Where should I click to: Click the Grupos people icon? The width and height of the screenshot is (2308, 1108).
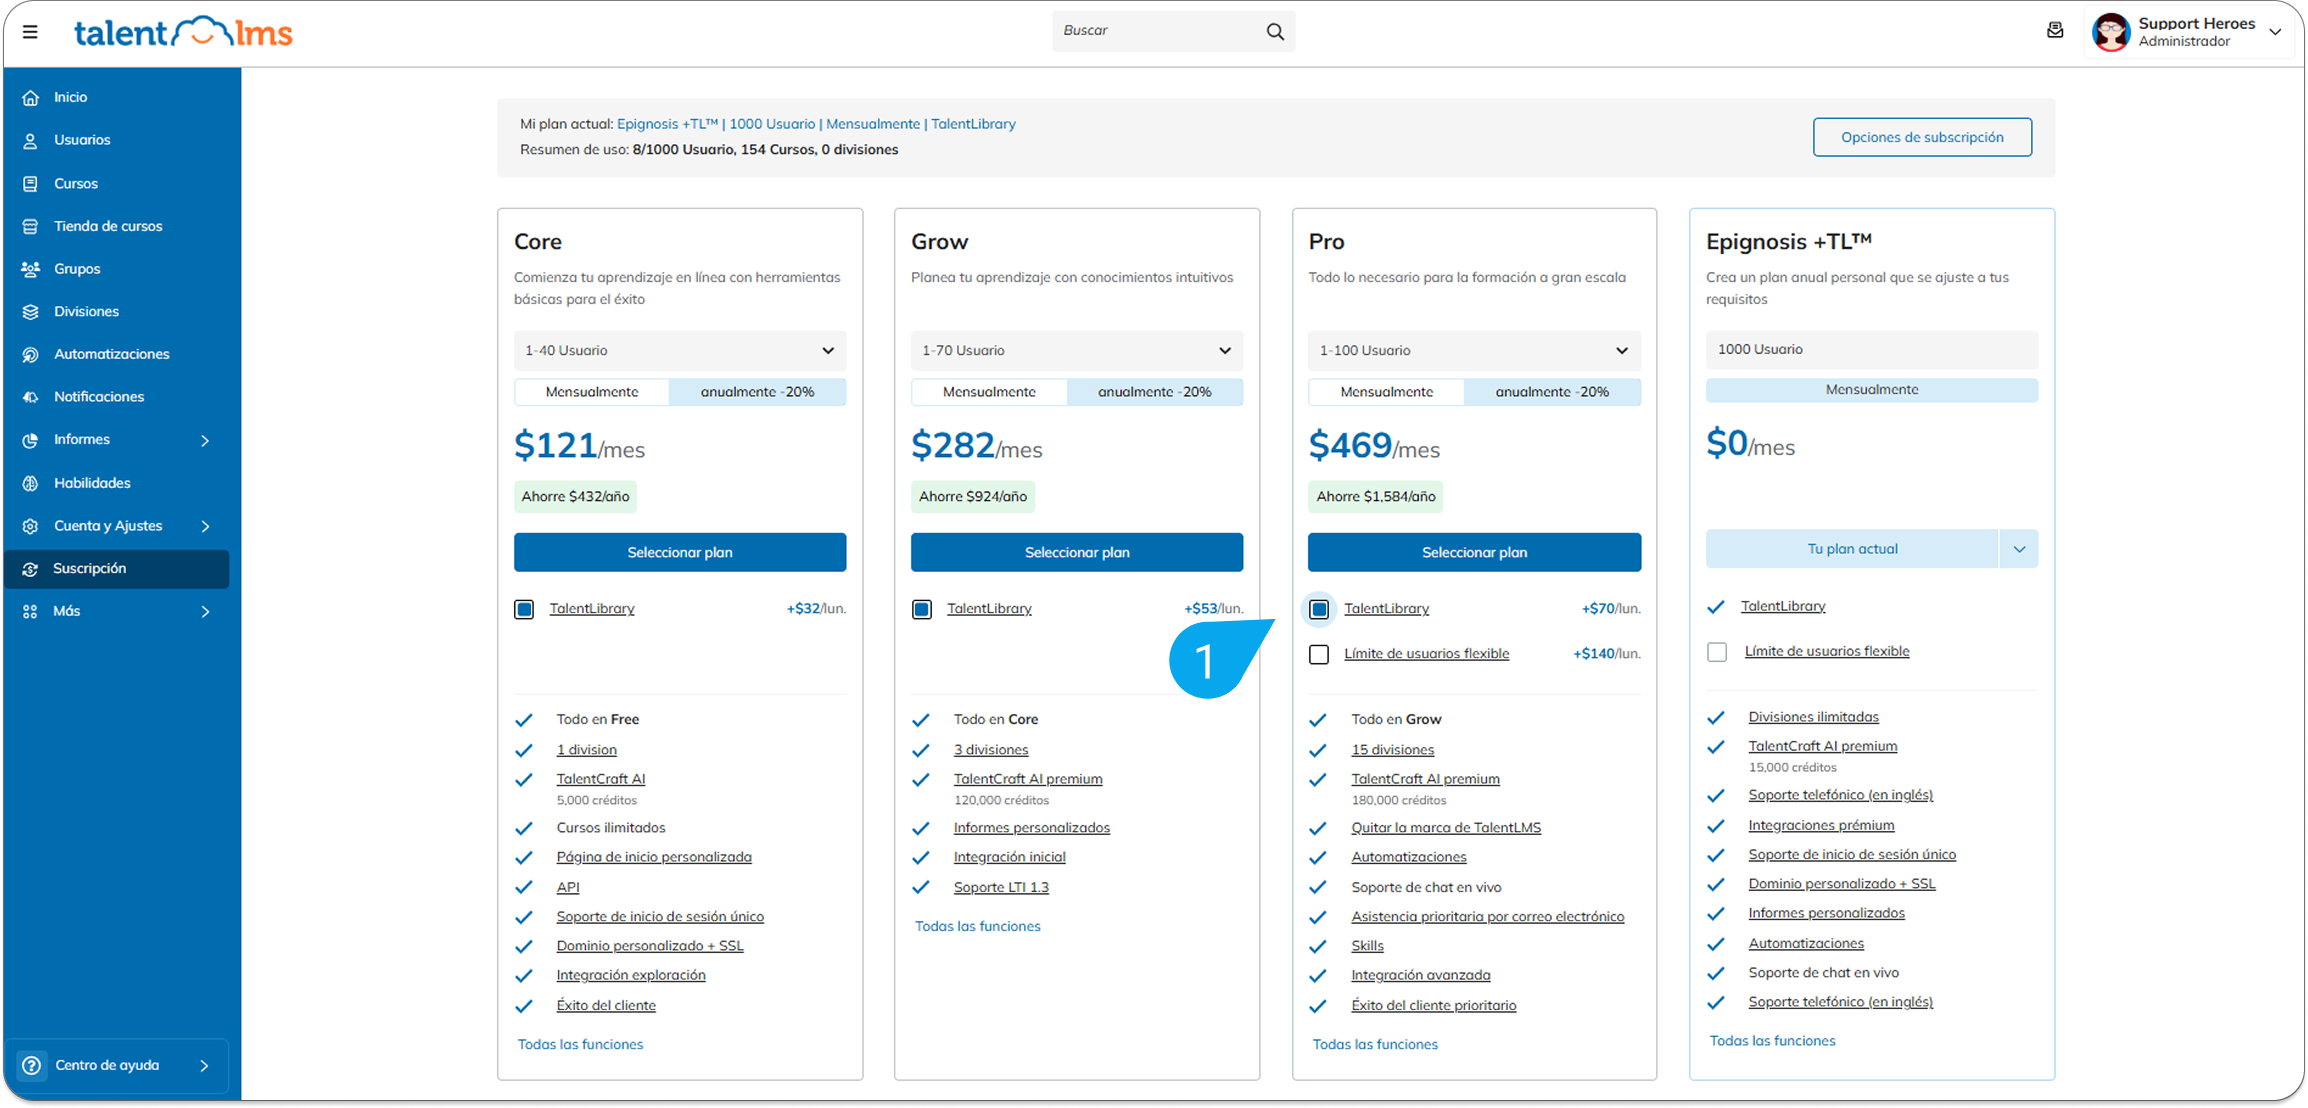[x=31, y=269]
